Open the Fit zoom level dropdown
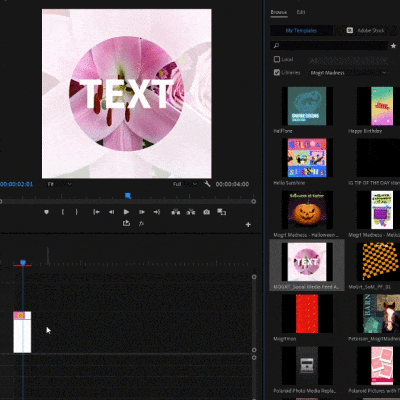Screen dimensions: 400x400 click(x=59, y=184)
